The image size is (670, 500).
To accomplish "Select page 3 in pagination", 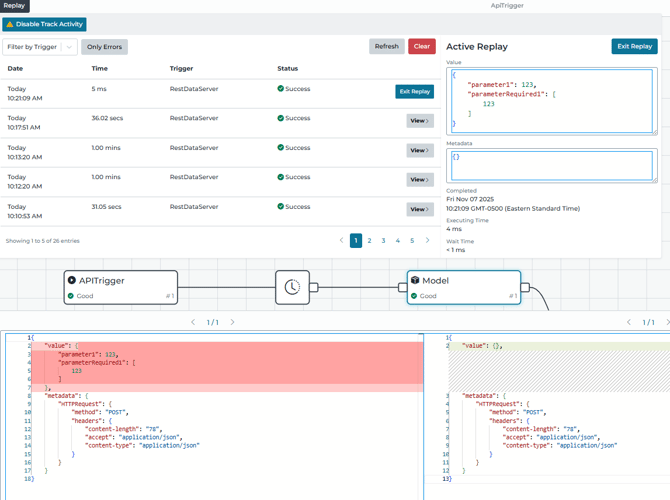I will [383, 241].
